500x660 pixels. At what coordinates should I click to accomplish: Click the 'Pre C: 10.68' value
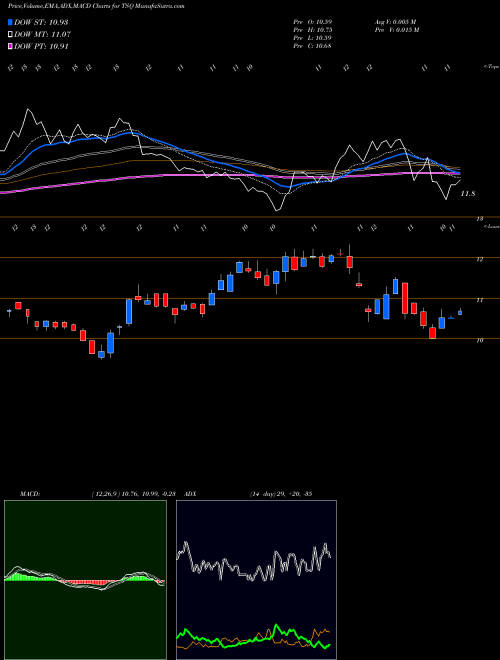coord(313,46)
